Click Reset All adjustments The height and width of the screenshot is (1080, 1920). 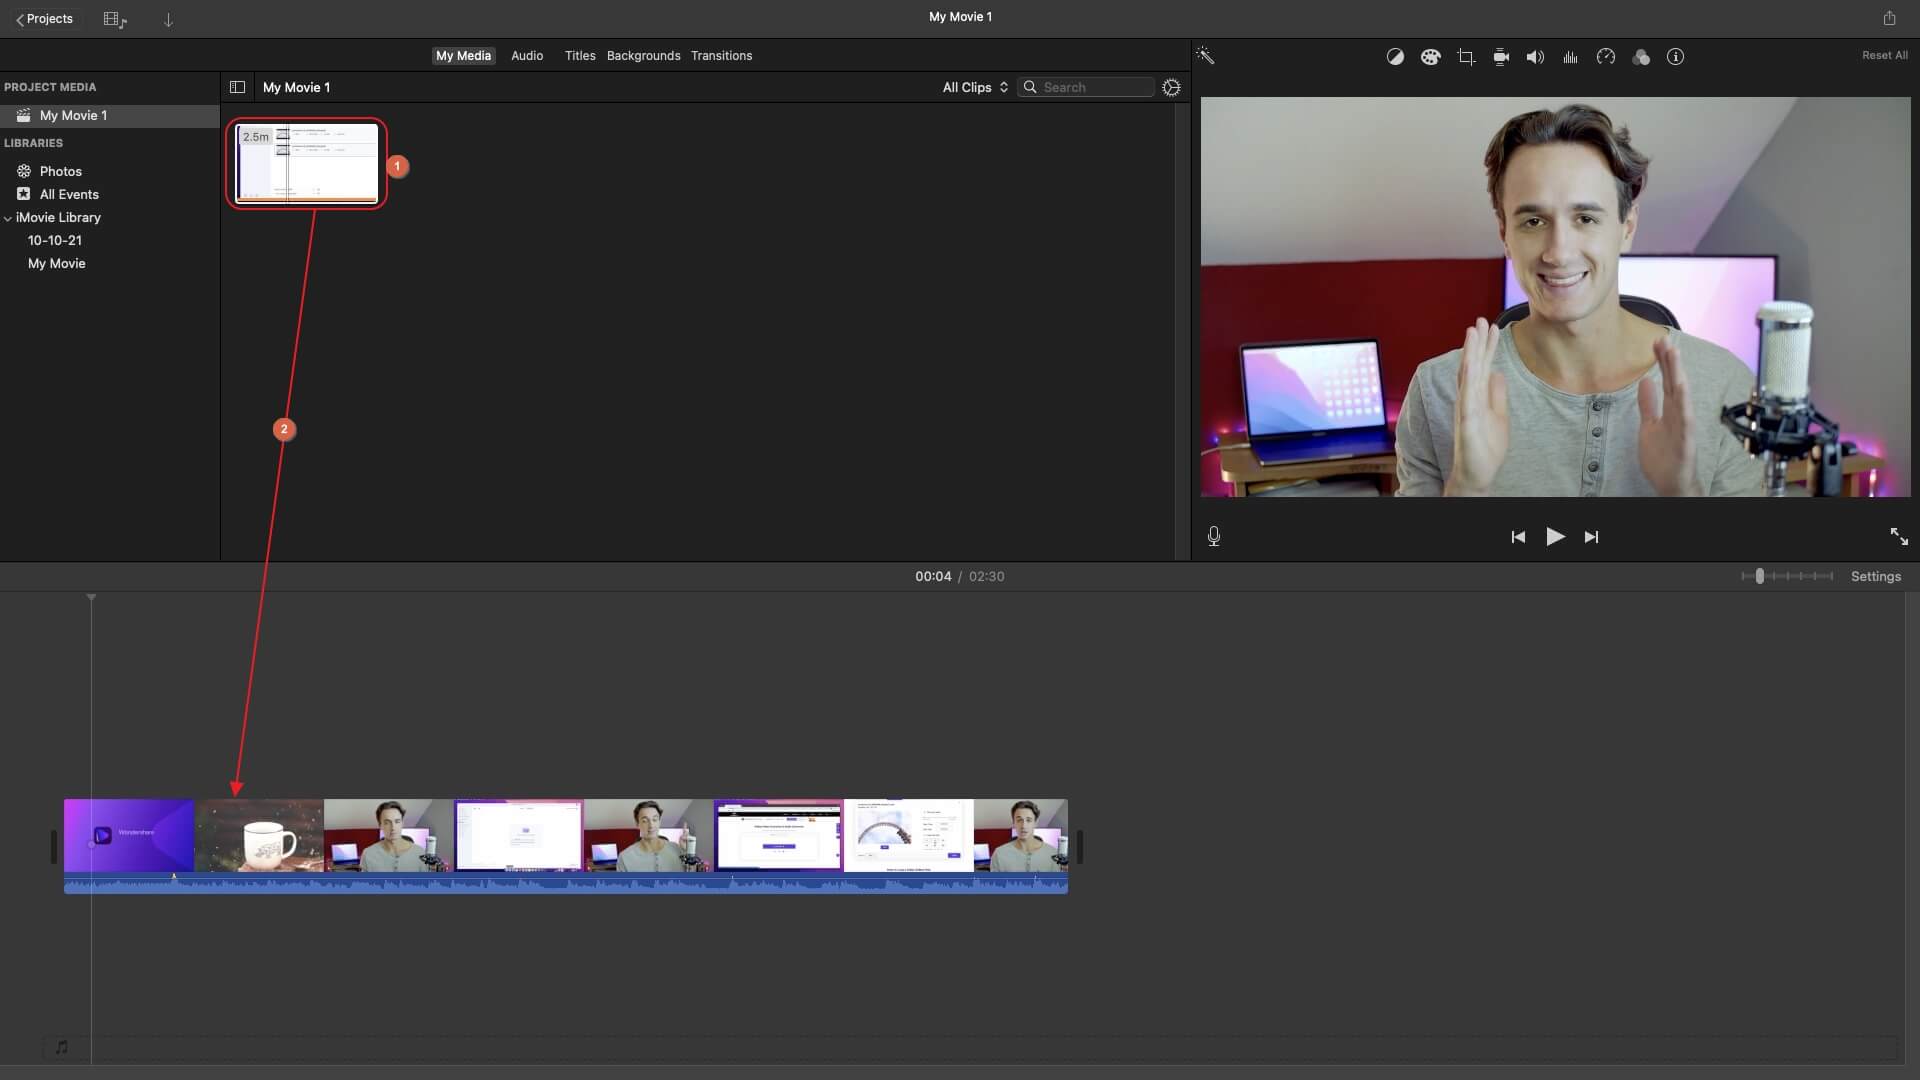point(1884,56)
